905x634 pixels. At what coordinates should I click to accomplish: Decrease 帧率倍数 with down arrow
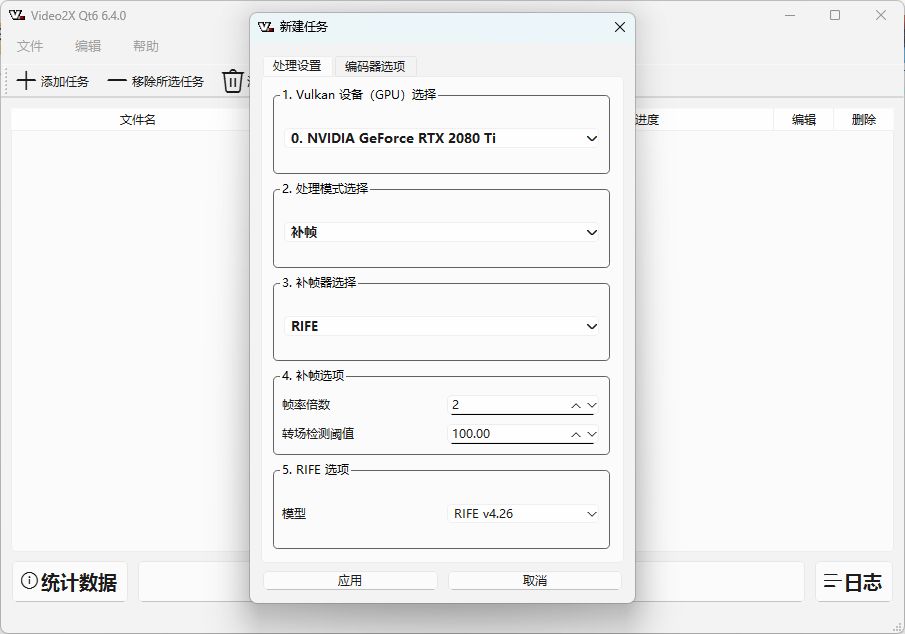591,405
